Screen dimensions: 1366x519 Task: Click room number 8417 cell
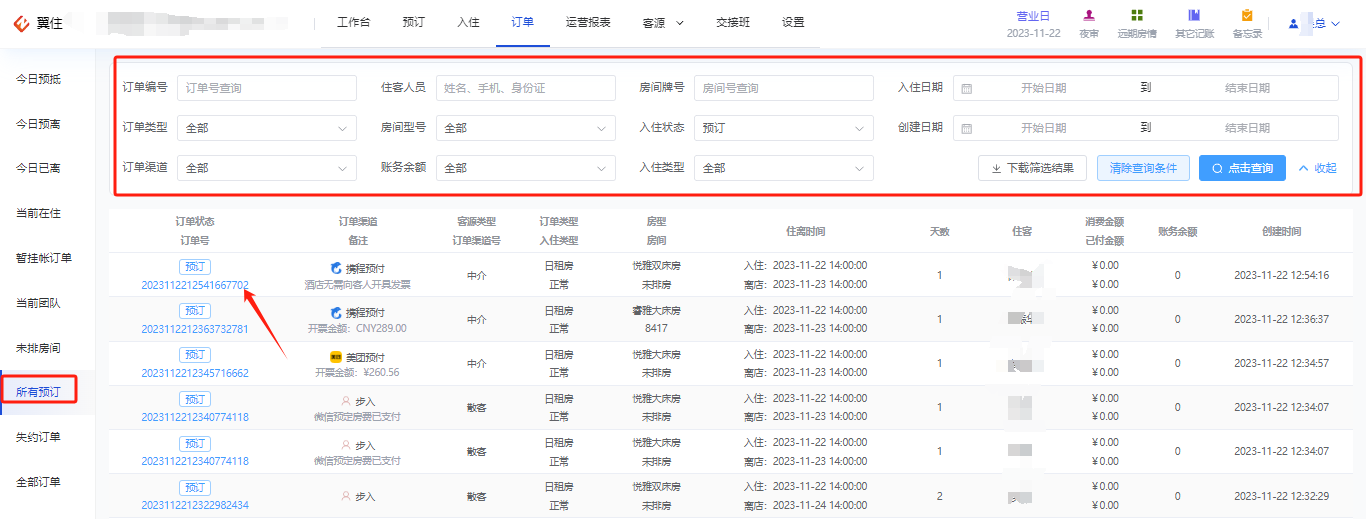tap(656, 328)
